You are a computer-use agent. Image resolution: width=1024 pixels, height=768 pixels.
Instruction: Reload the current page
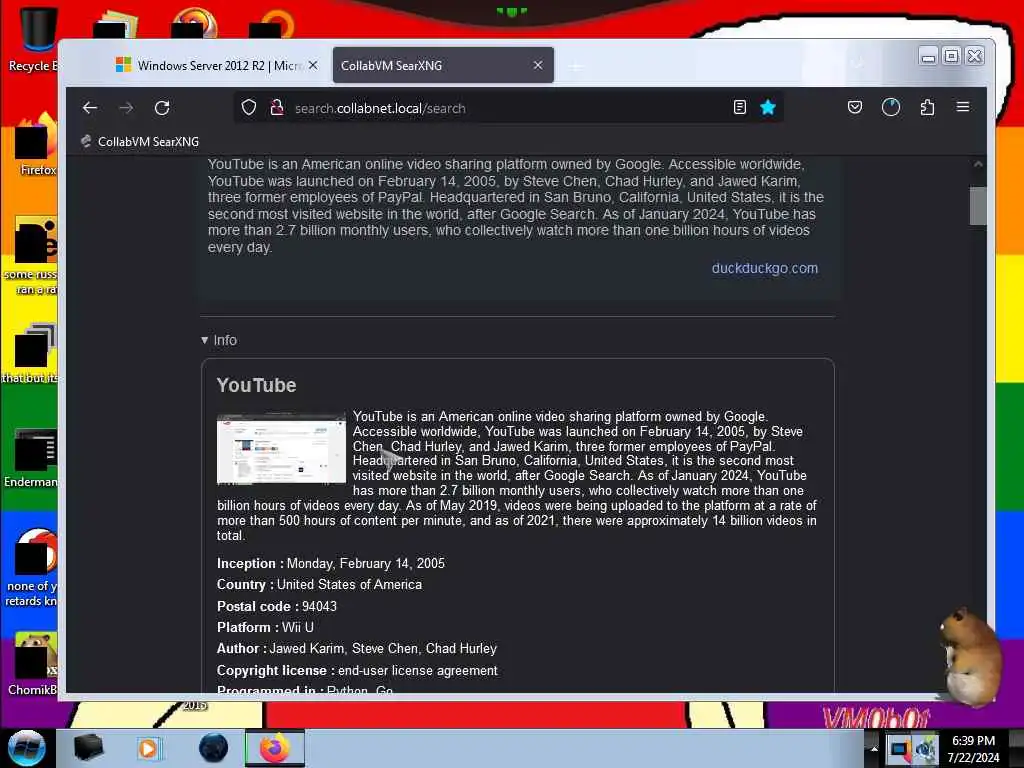tap(162, 108)
